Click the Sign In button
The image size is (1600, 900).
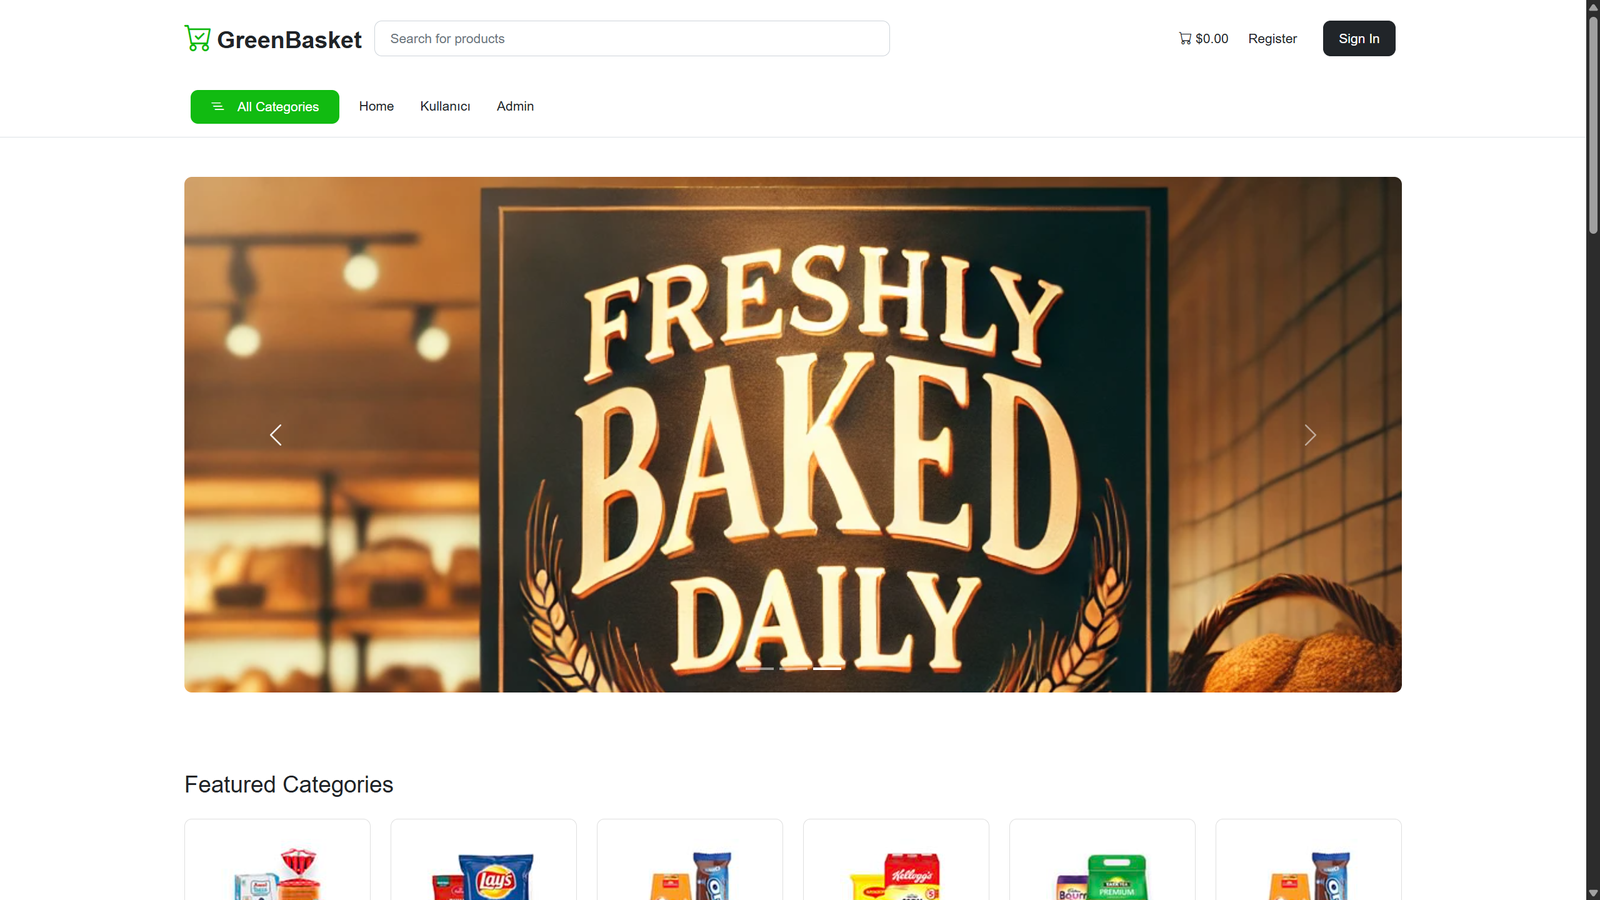coord(1359,38)
